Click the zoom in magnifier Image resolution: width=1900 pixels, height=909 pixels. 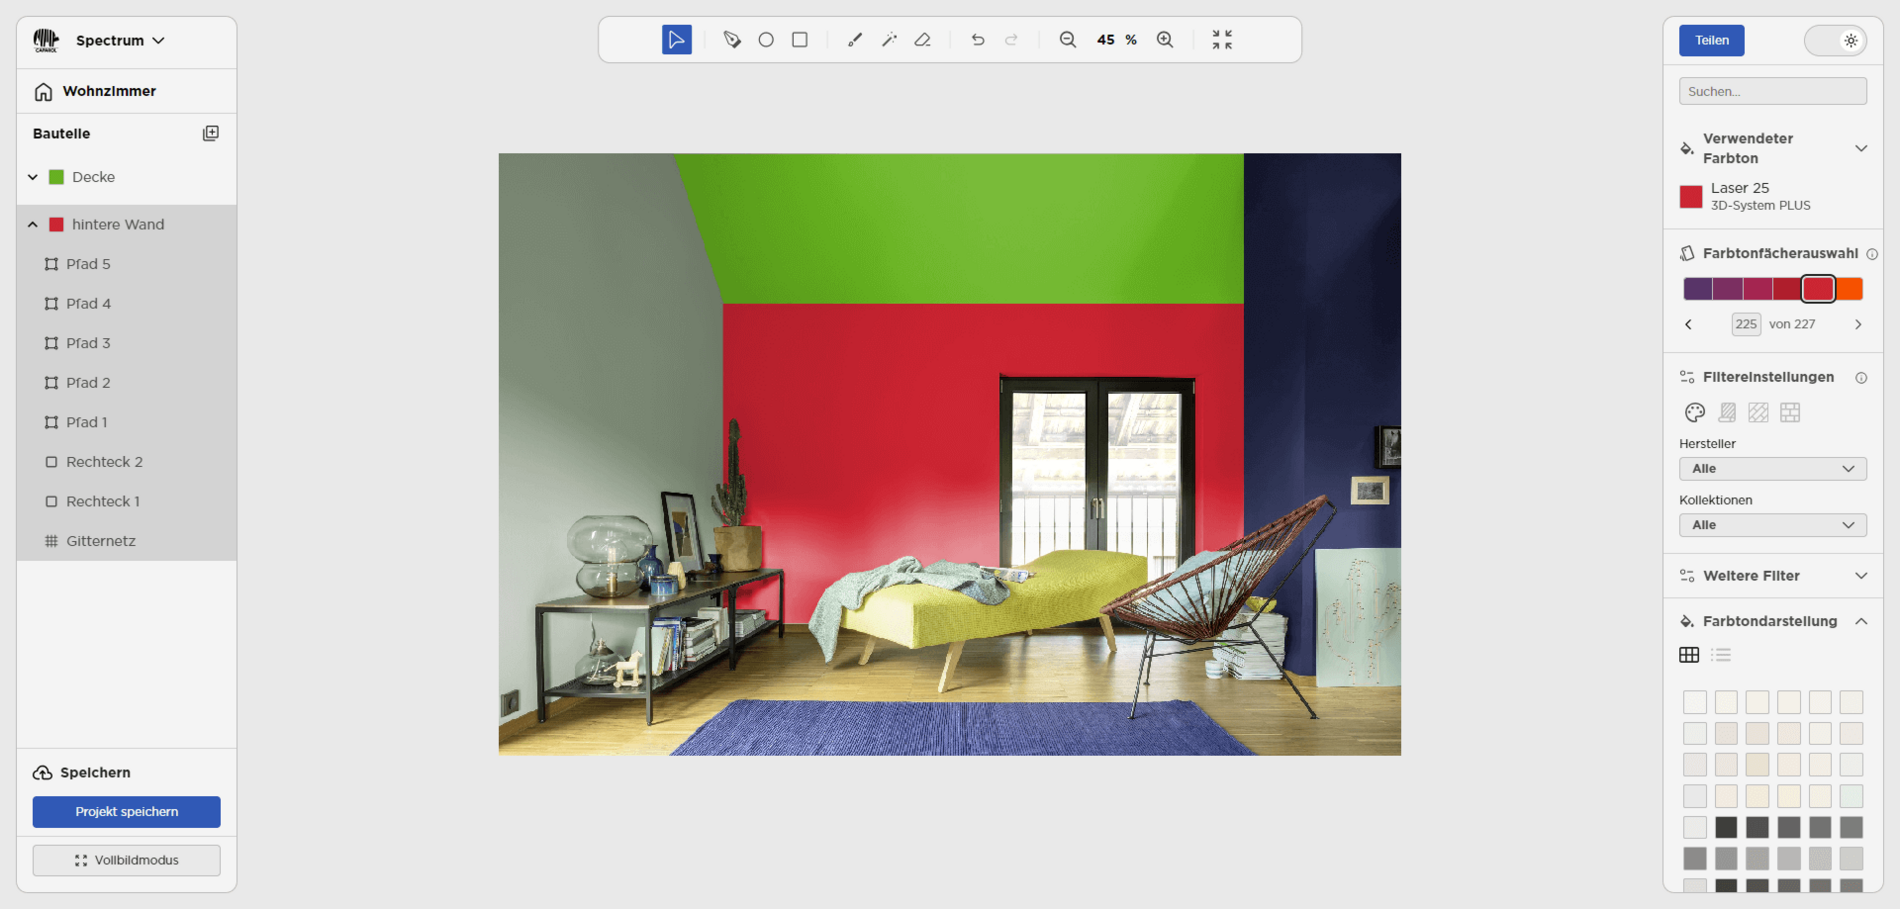[x=1165, y=40]
